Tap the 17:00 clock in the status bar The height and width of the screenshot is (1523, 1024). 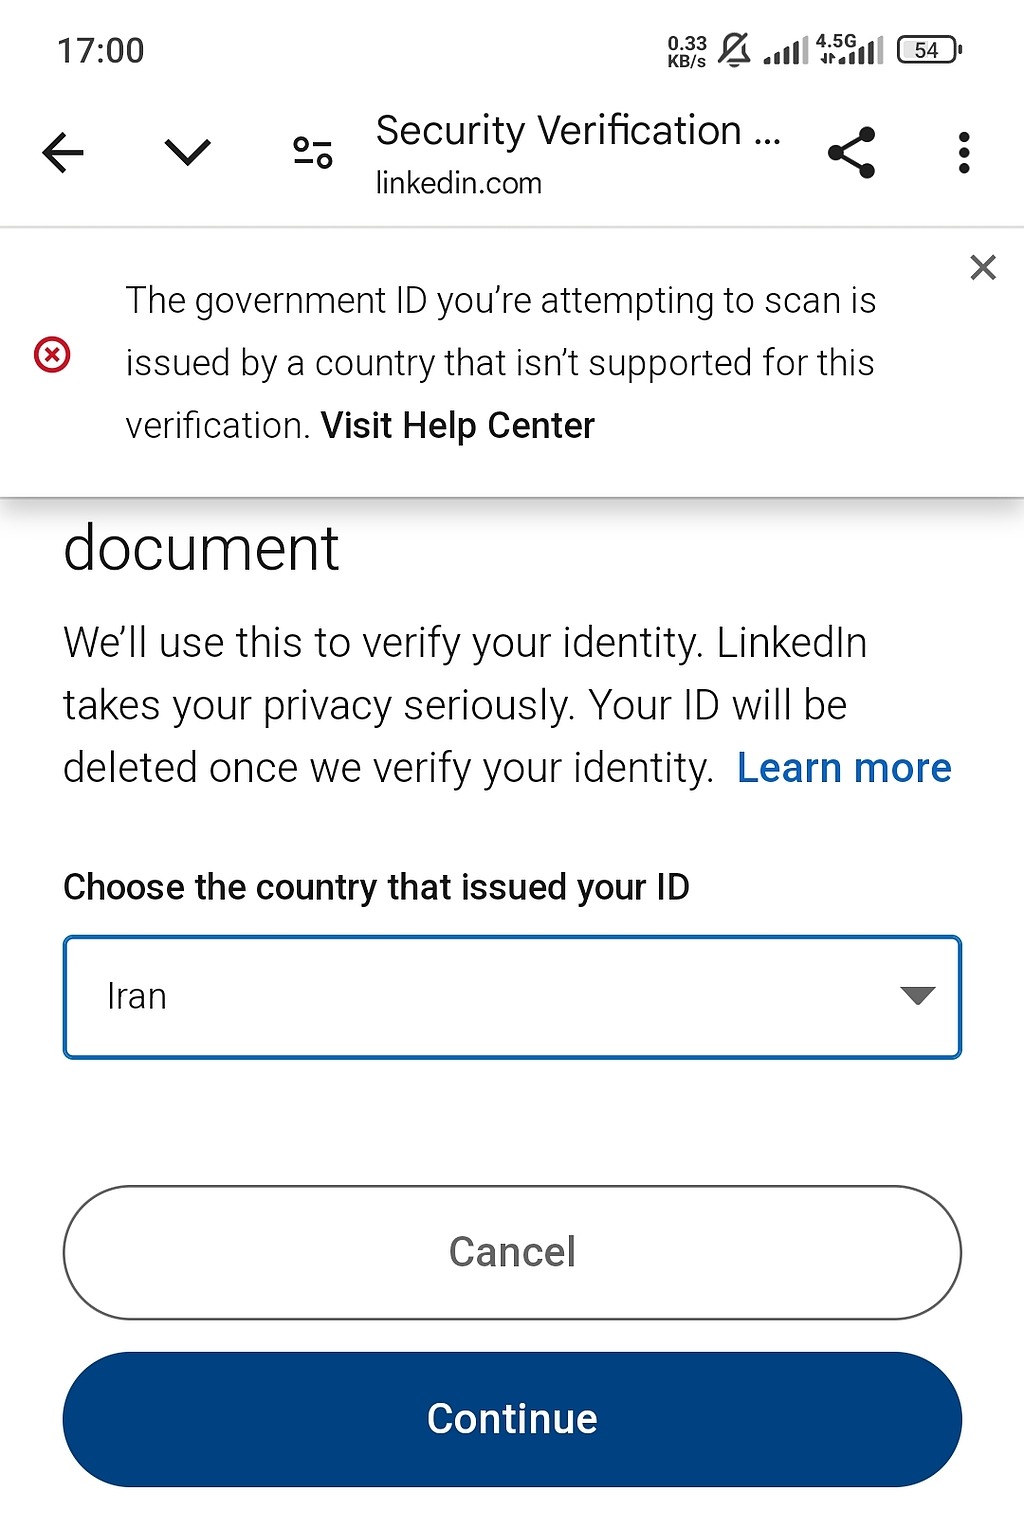pyautogui.click(x=101, y=51)
